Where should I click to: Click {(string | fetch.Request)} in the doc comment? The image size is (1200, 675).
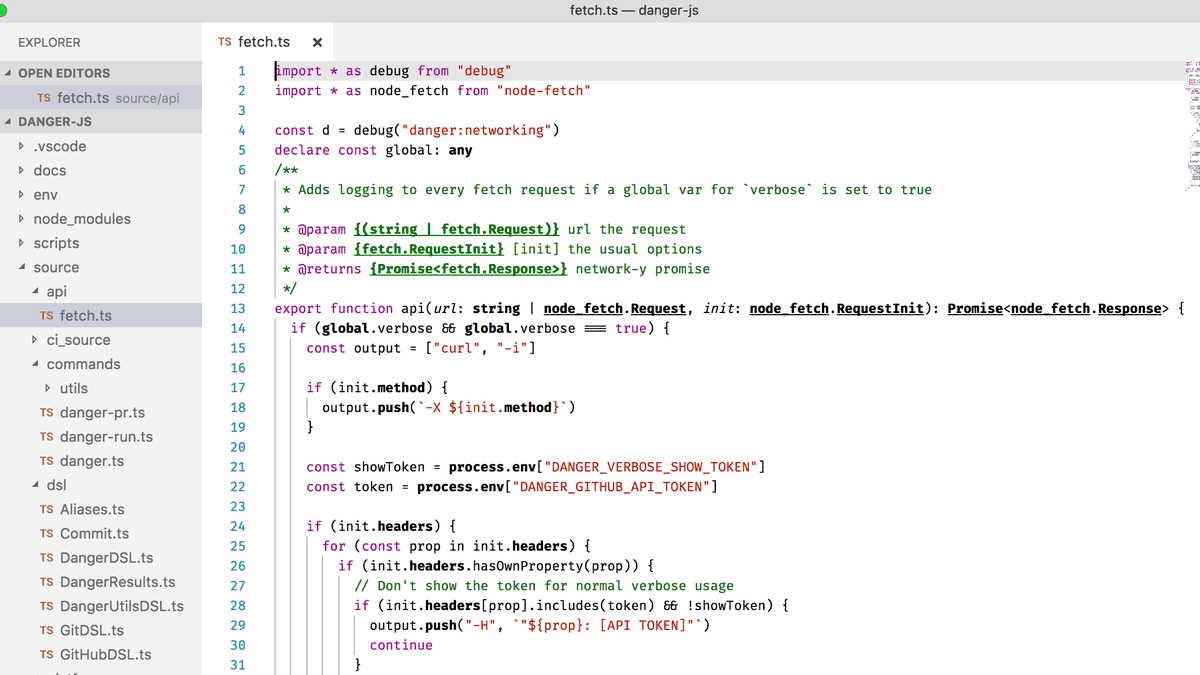pos(457,229)
